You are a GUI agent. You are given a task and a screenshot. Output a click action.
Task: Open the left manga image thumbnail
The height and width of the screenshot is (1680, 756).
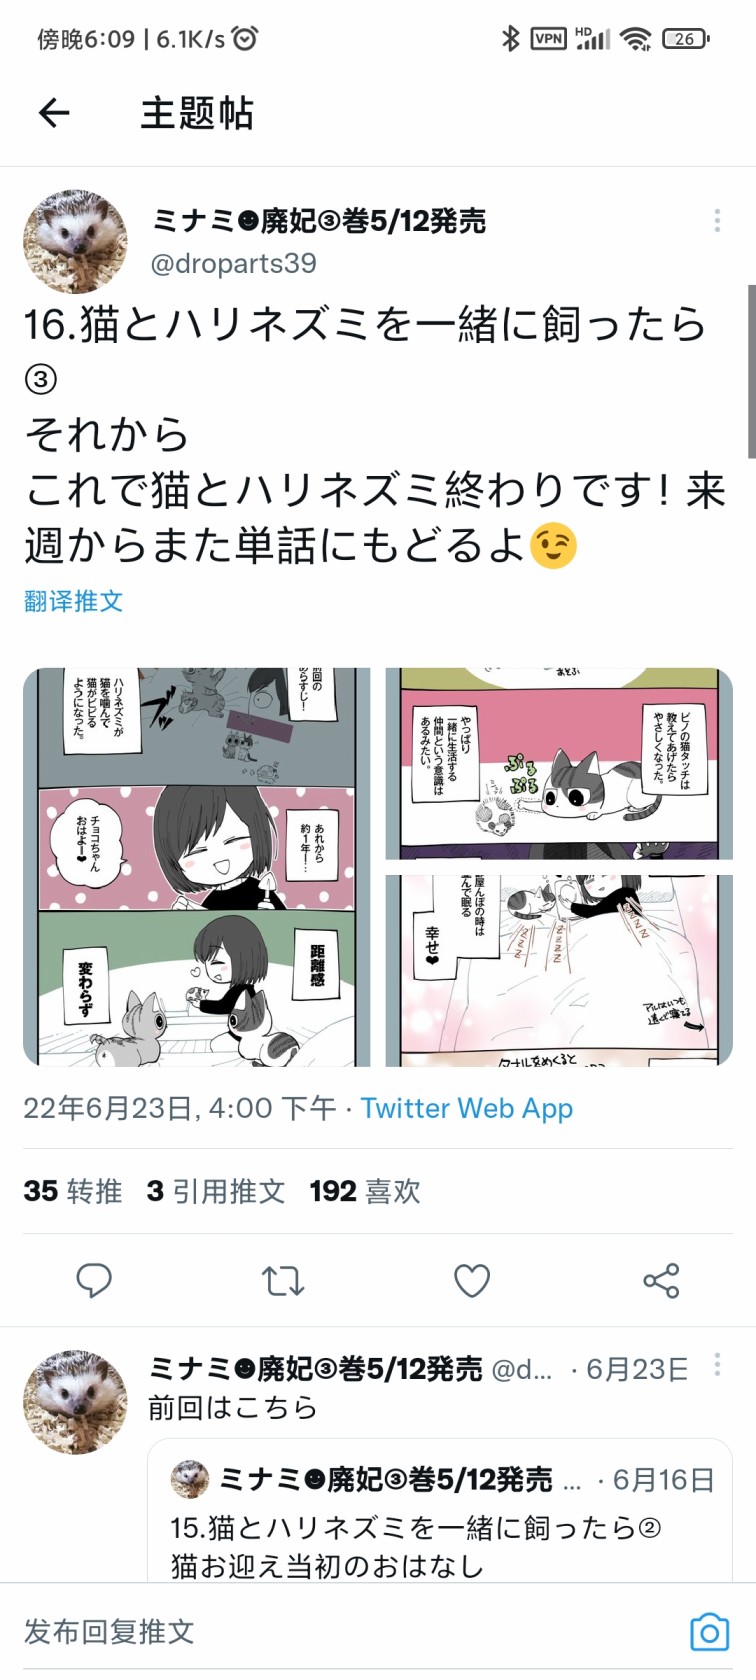tap(197, 867)
